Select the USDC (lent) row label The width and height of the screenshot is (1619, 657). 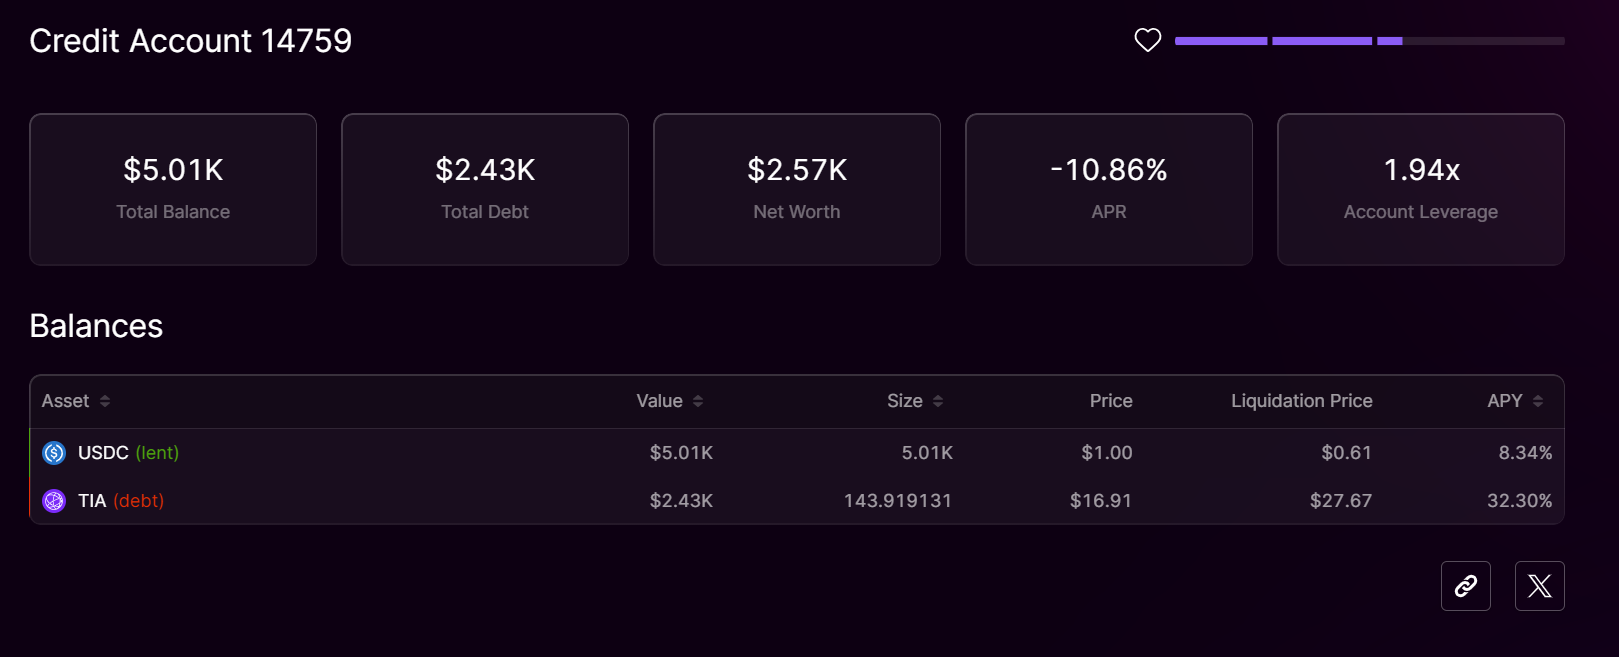[x=128, y=453]
